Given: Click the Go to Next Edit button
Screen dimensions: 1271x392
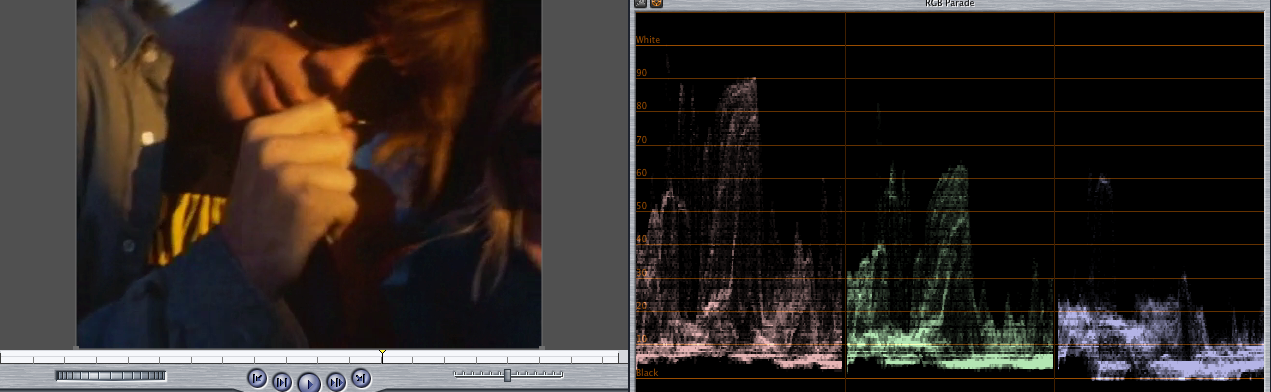Looking at the screenshot, I should [362, 379].
